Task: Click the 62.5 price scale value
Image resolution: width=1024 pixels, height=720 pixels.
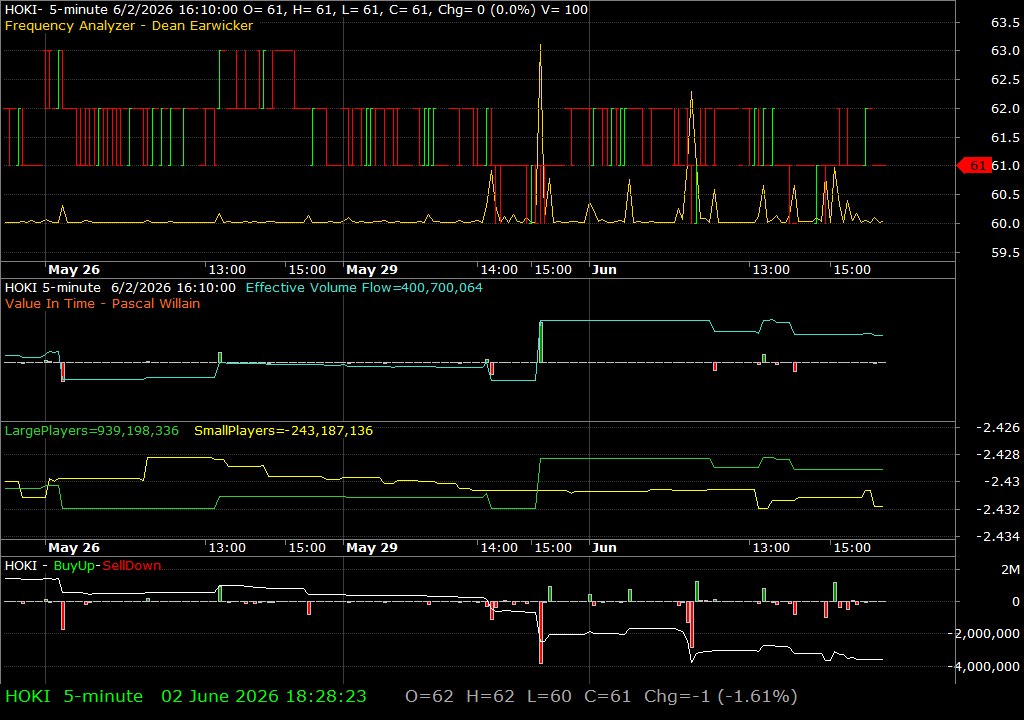Action: (x=1005, y=79)
